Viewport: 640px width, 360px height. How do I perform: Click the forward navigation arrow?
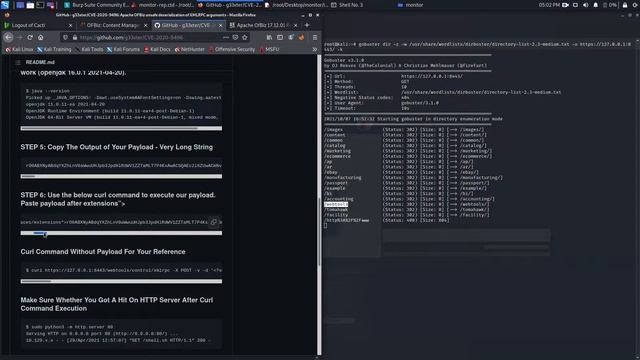pos(19,37)
